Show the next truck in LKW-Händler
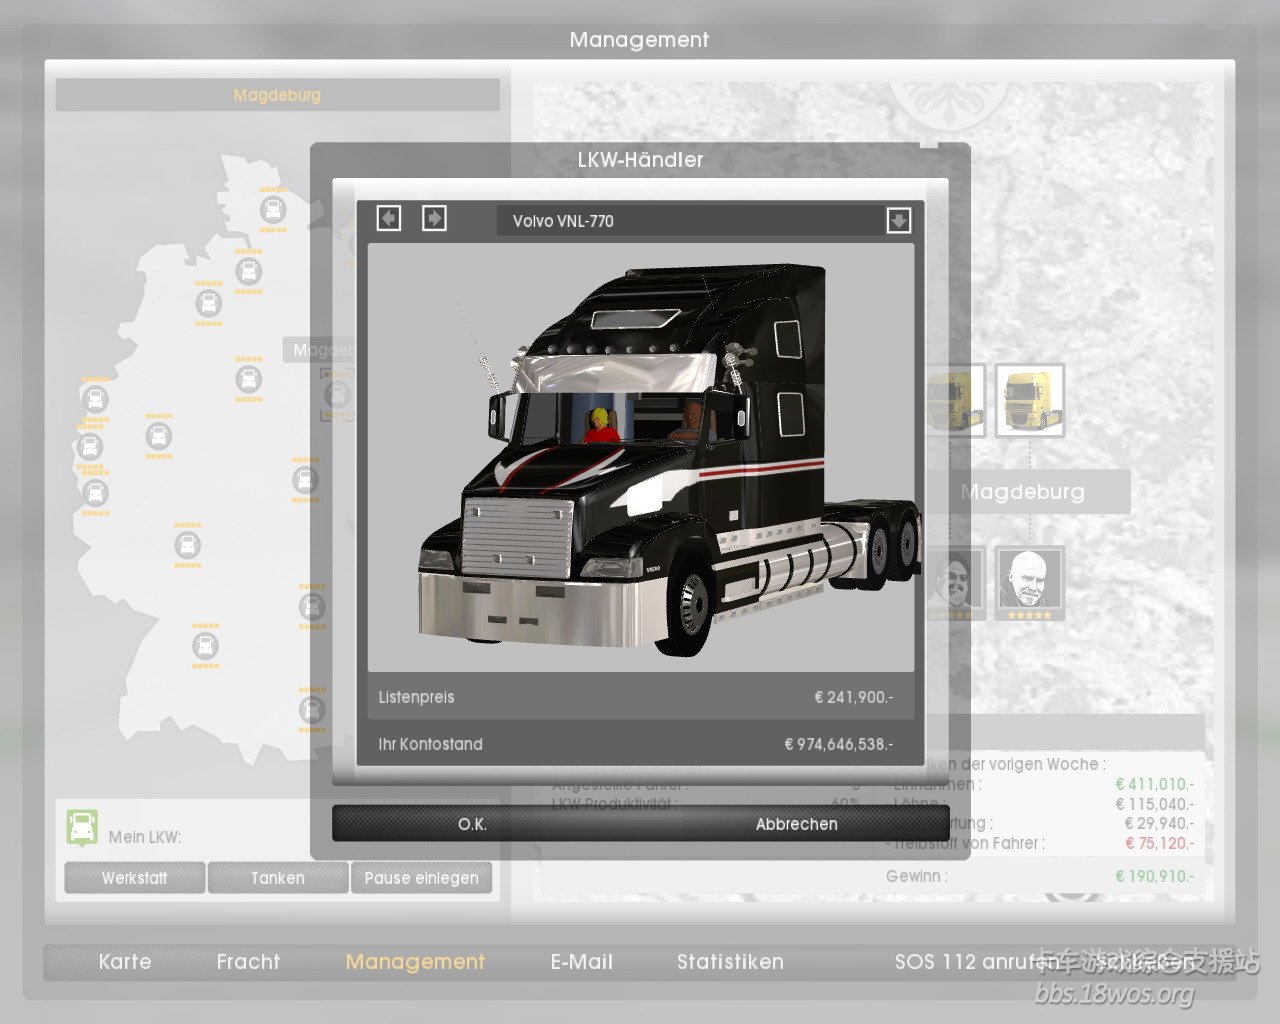The width and height of the screenshot is (1280, 1024). click(434, 218)
